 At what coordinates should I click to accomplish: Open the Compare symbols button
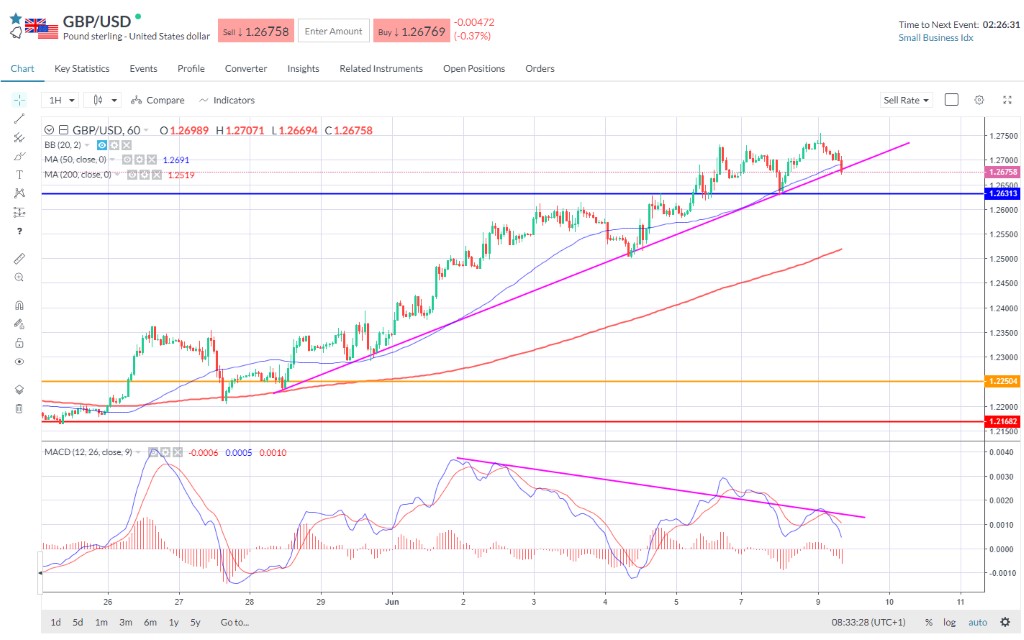pyautogui.click(x=157, y=100)
